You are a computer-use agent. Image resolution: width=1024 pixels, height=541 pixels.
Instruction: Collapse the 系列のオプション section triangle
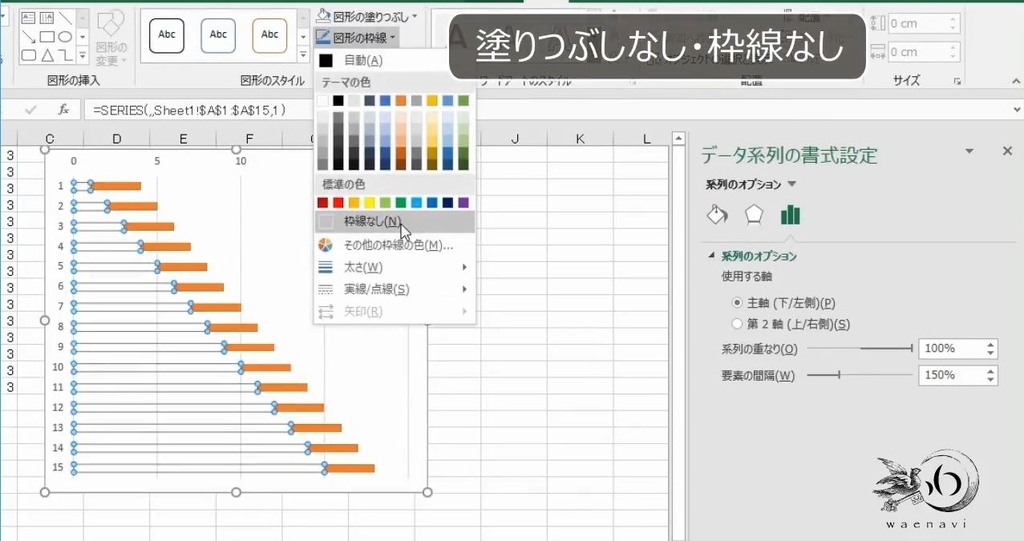click(x=711, y=255)
